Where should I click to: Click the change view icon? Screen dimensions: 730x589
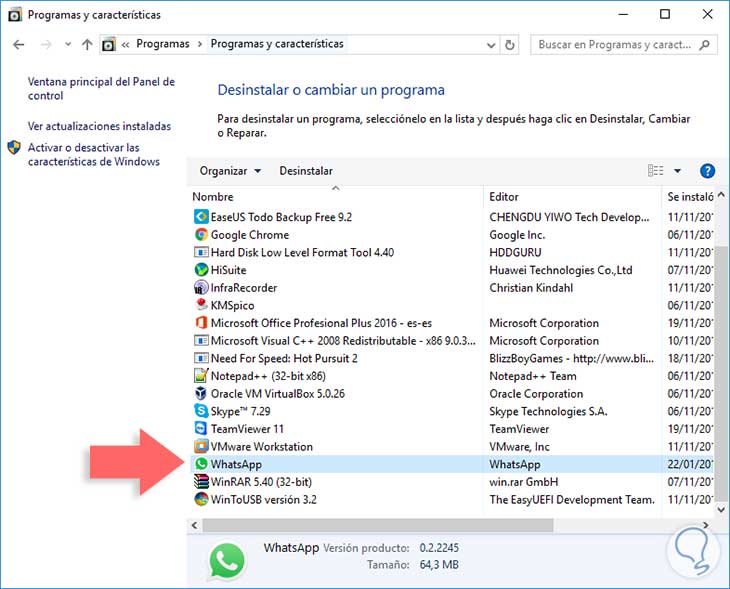pyautogui.click(x=656, y=171)
